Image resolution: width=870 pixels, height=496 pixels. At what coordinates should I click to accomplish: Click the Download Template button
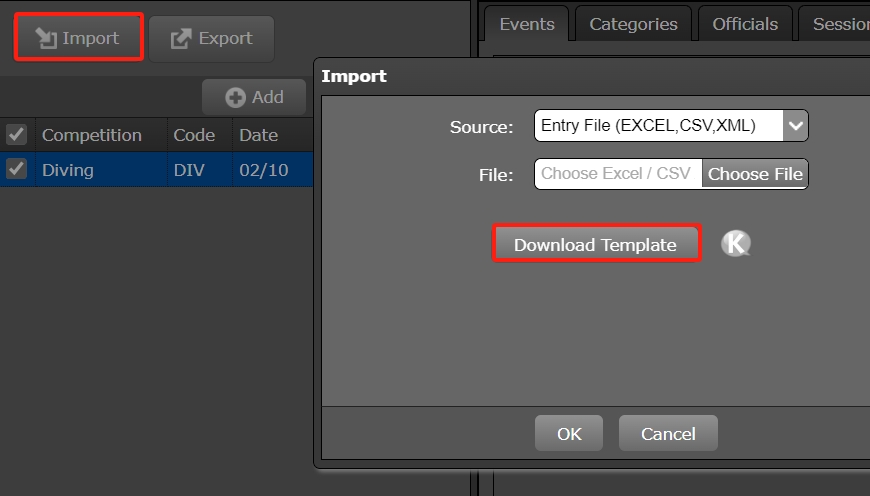[595, 245]
